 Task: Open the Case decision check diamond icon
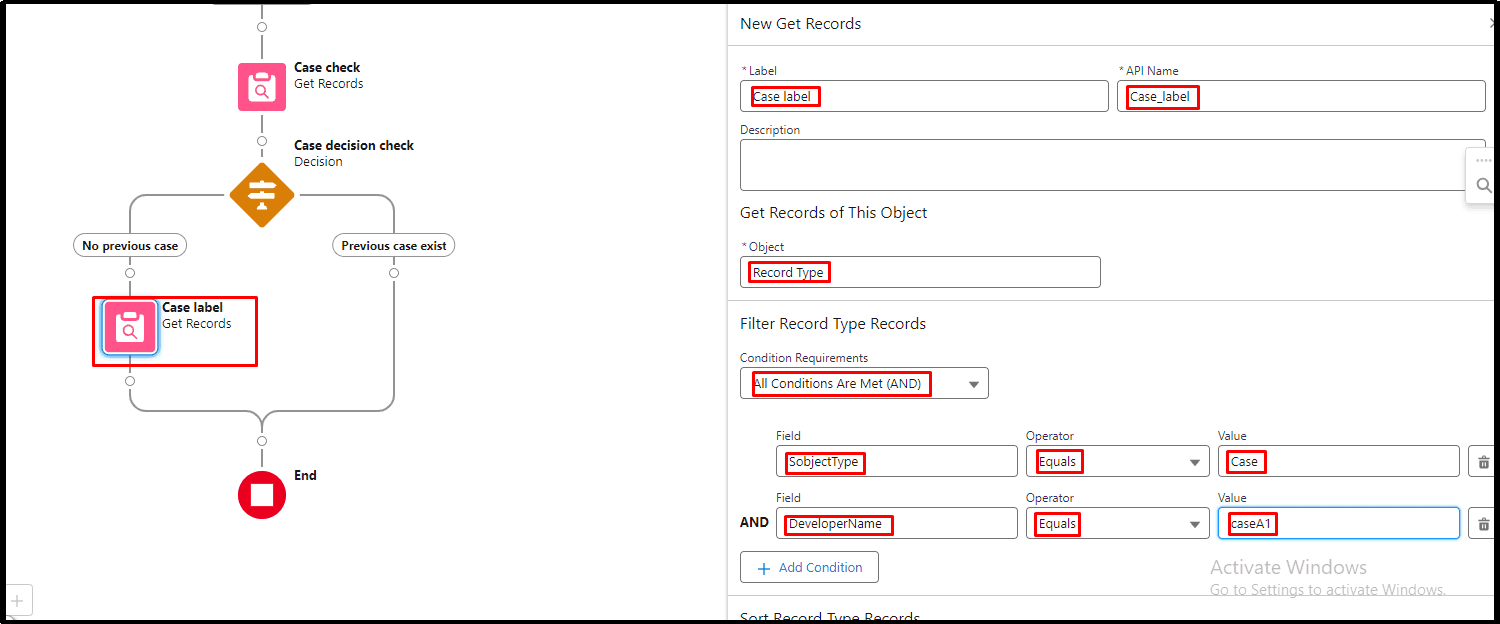(262, 194)
